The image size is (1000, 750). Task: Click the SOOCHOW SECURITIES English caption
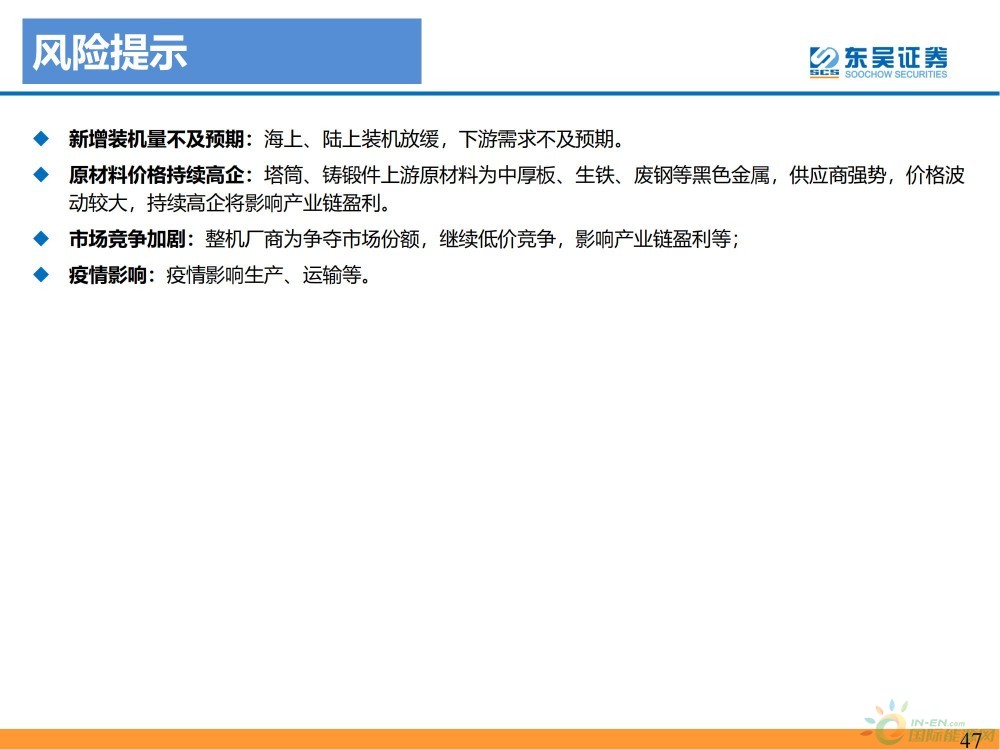pos(896,75)
